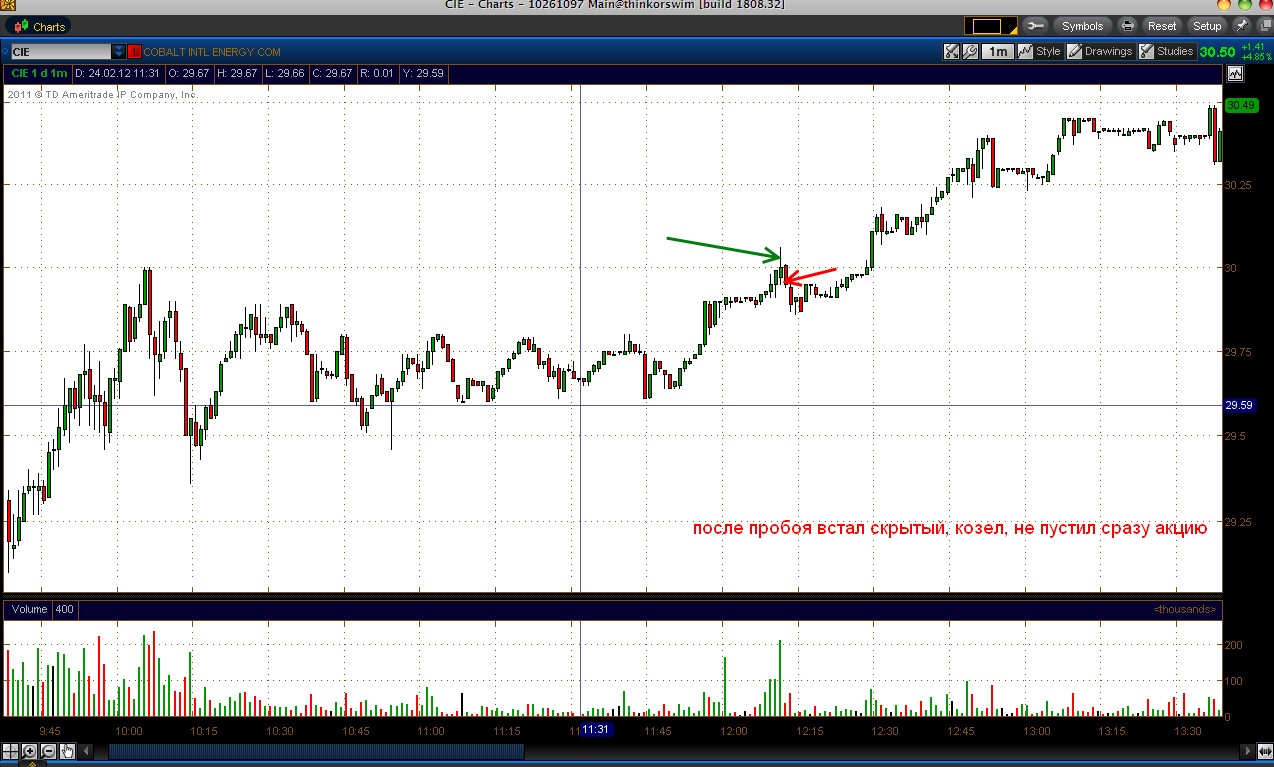This screenshot has width=1274, height=767.
Task: Click the COBALT INTL ENERGY COM company name
Action: click(212, 52)
